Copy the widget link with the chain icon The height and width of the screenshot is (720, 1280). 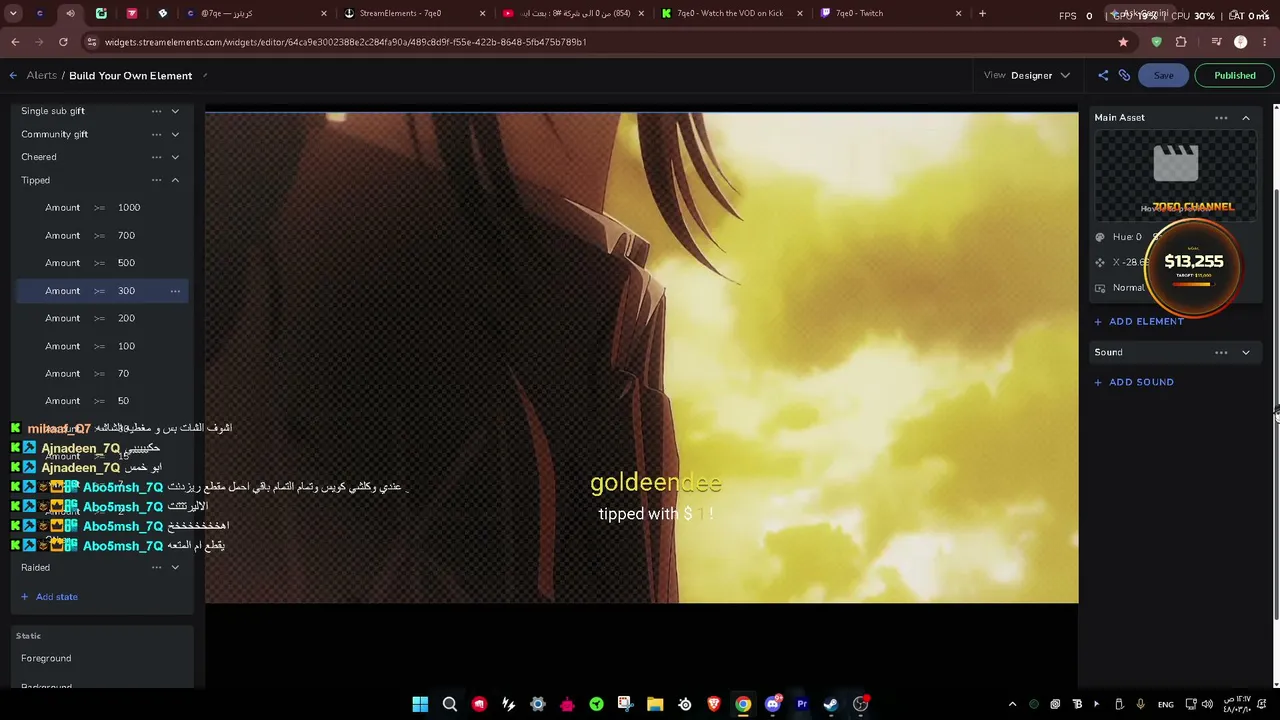(x=1124, y=76)
